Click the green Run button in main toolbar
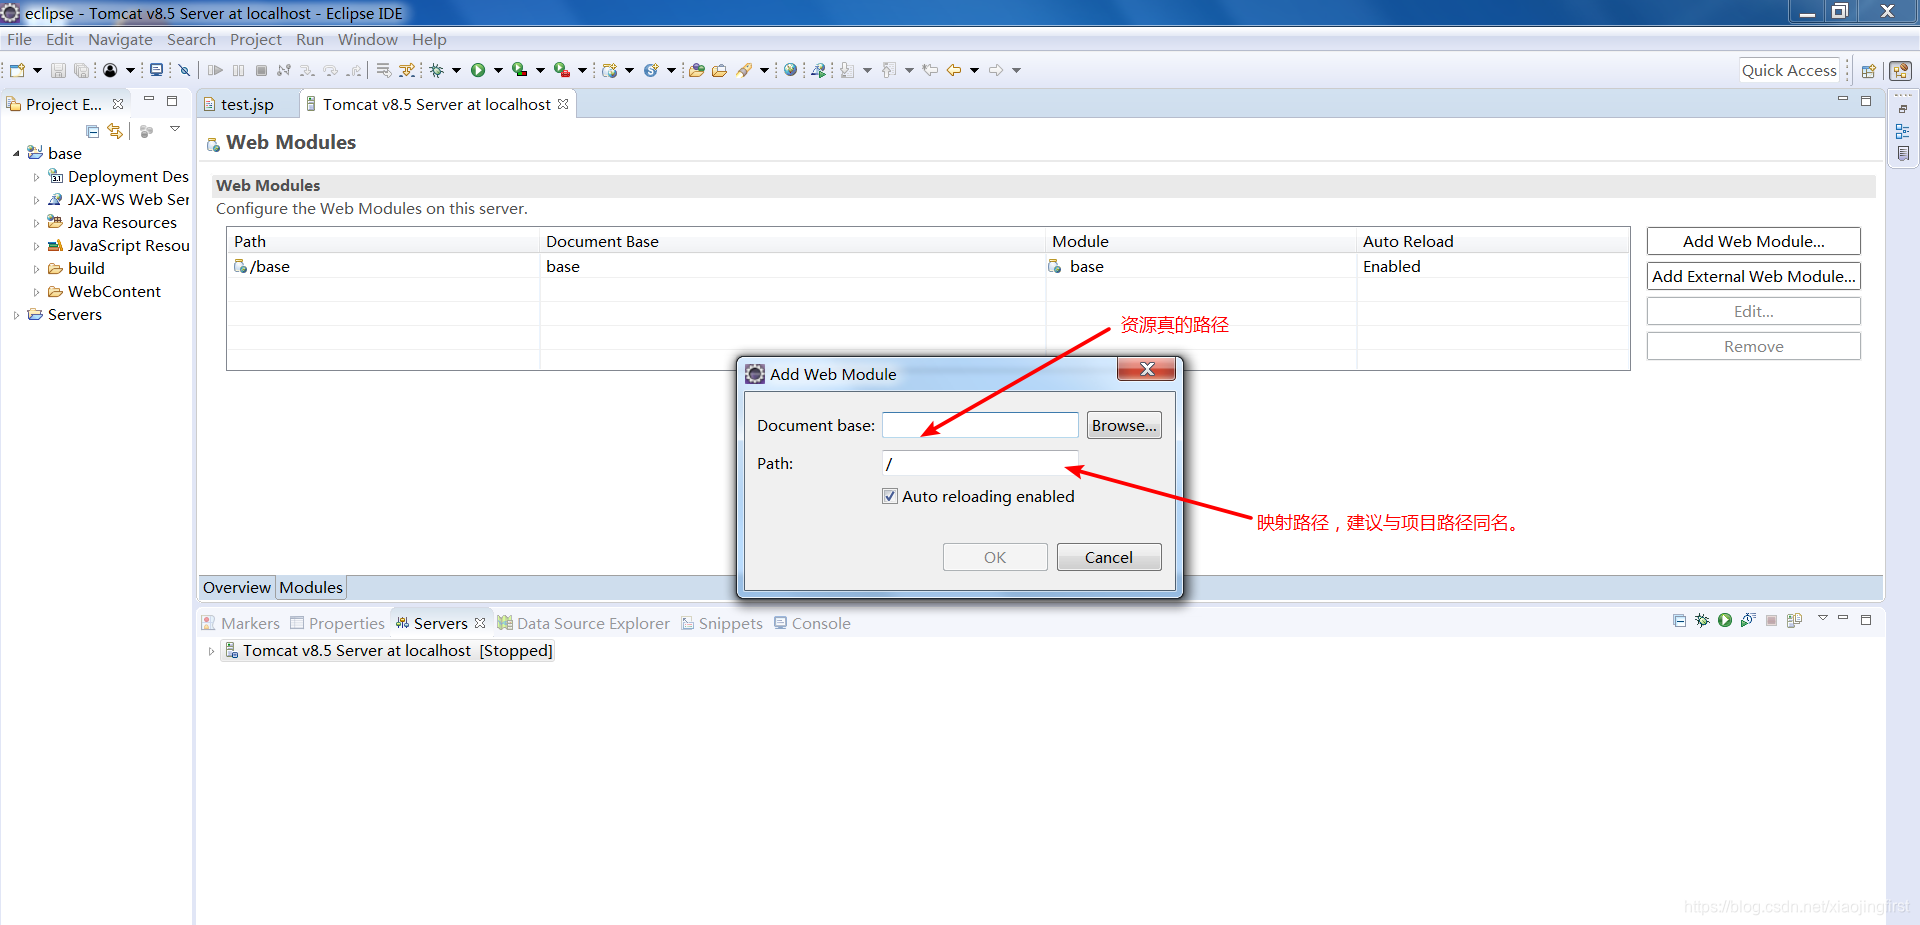The image size is (1920, 925). pyautogui.click(x=478, y=70)
